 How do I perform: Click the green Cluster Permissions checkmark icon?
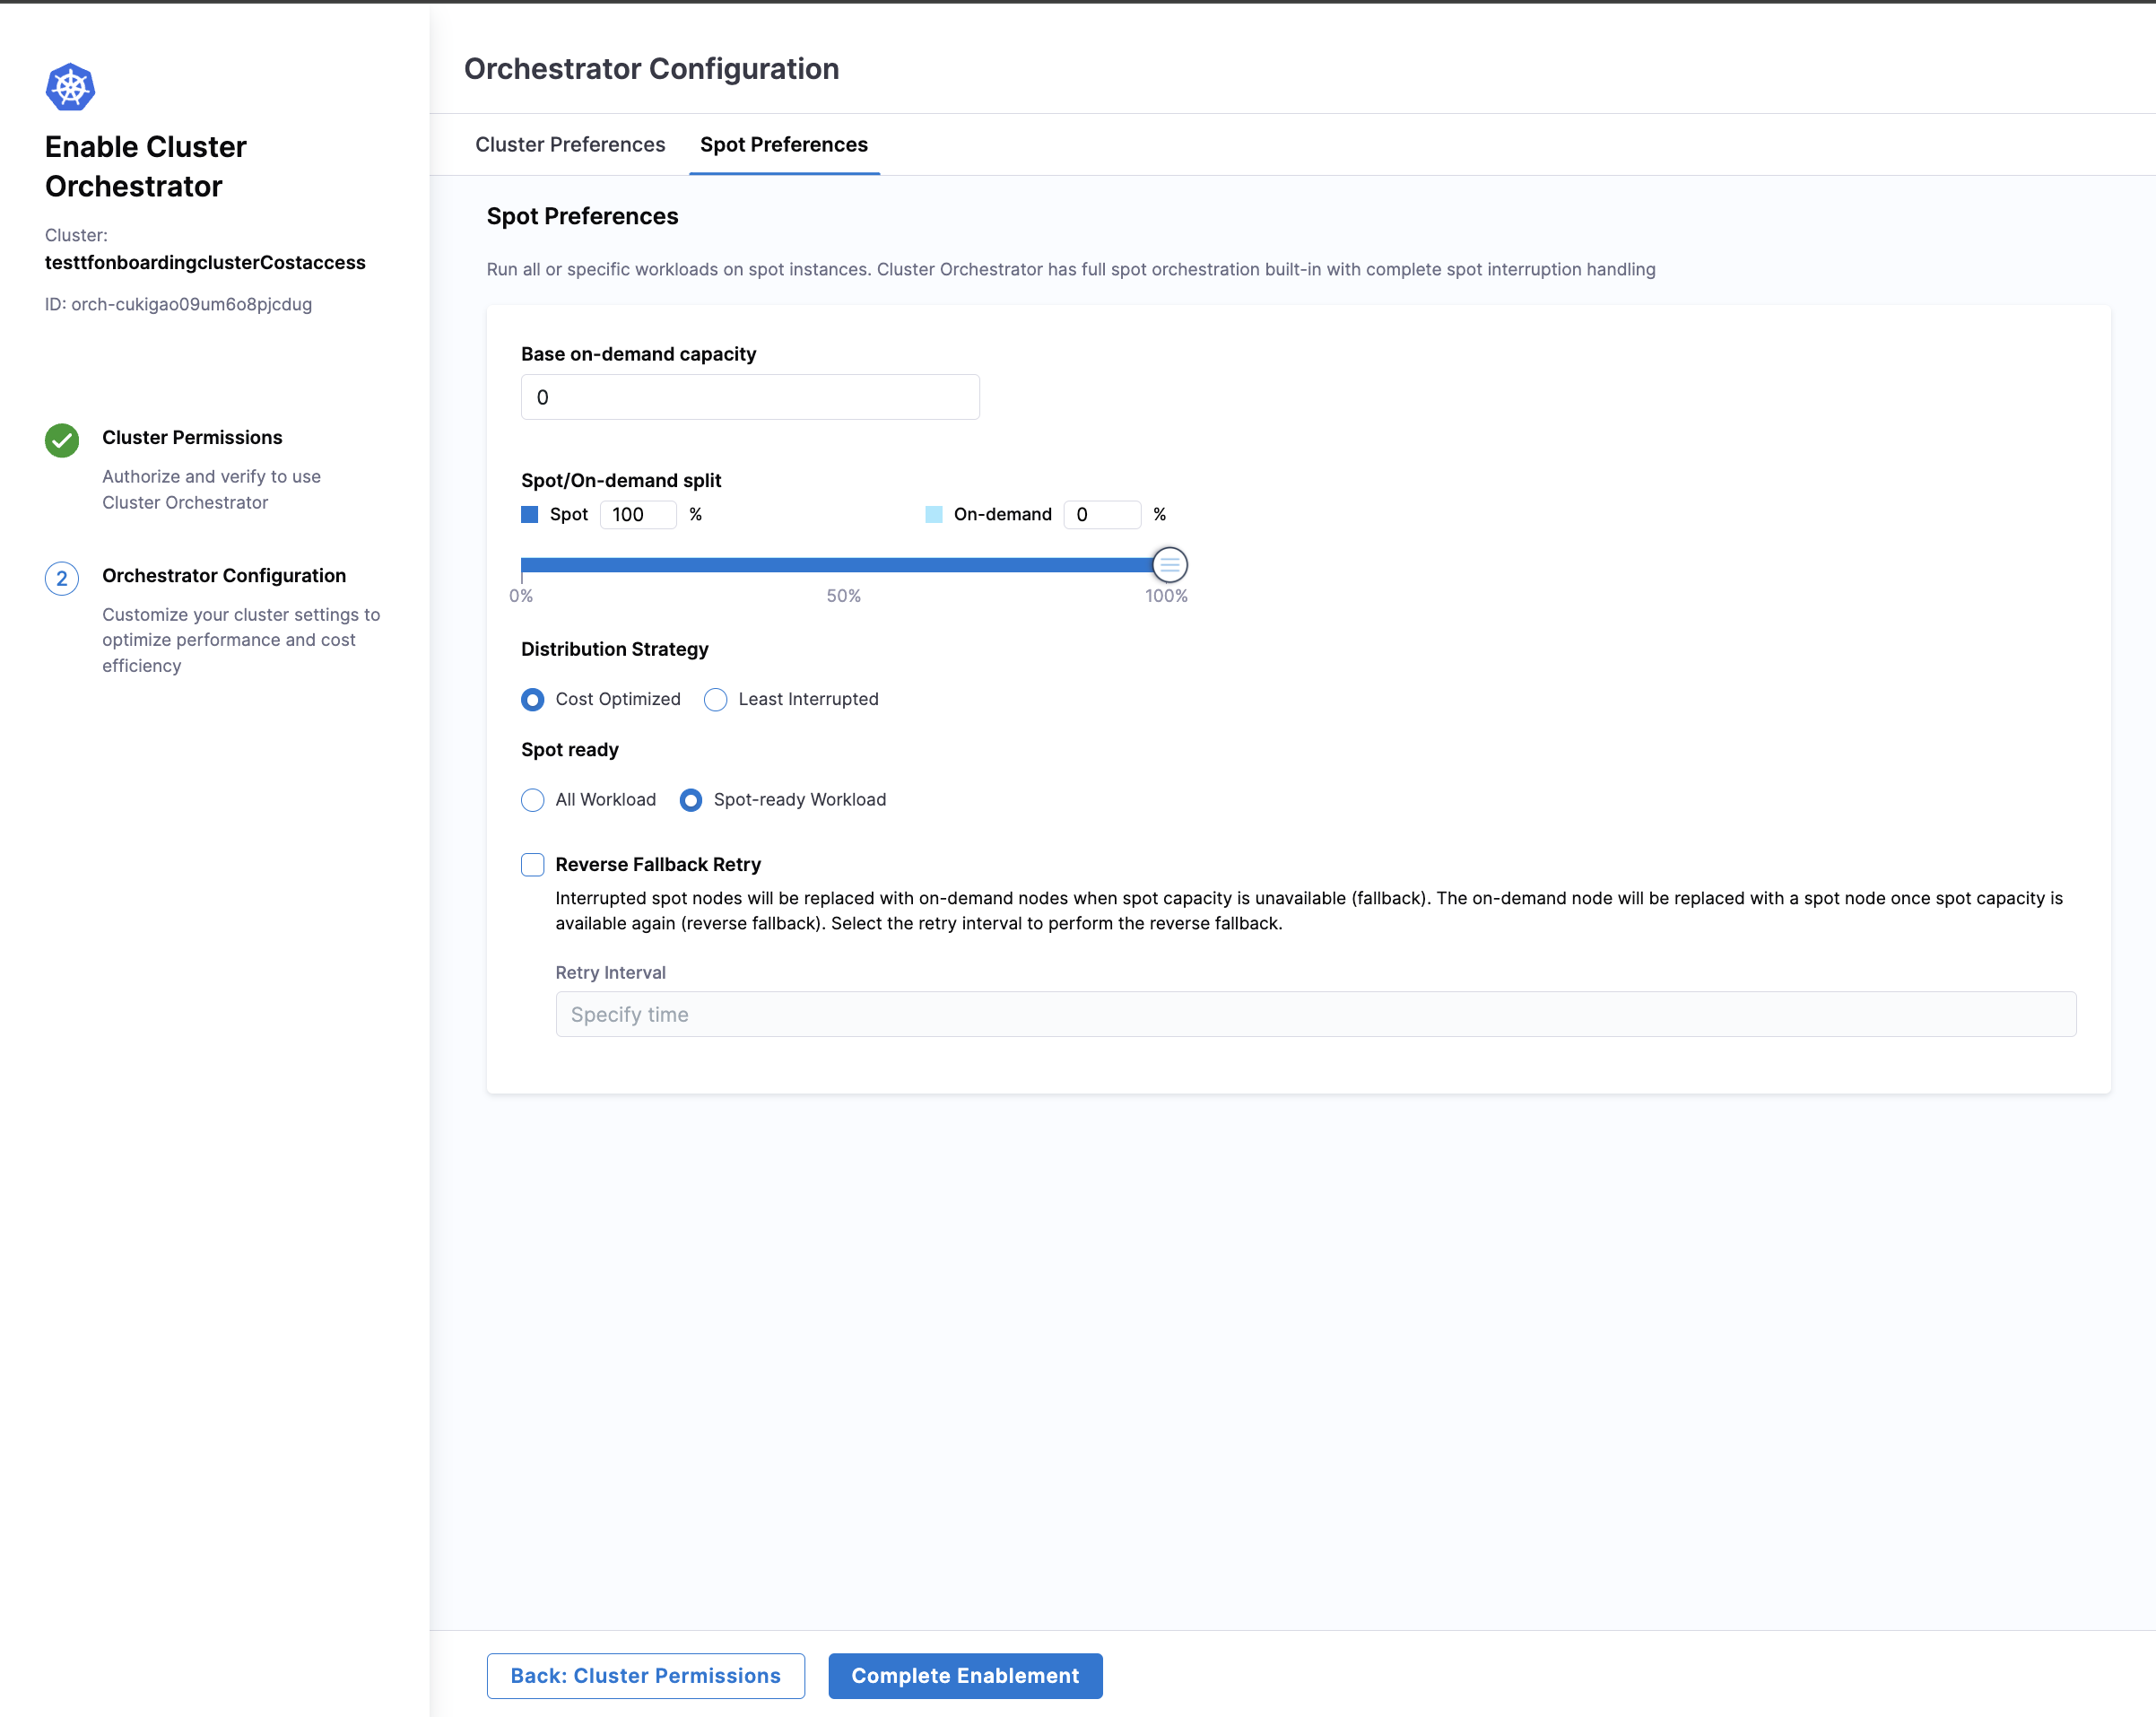pyautogui.click(x=62, y=440)
